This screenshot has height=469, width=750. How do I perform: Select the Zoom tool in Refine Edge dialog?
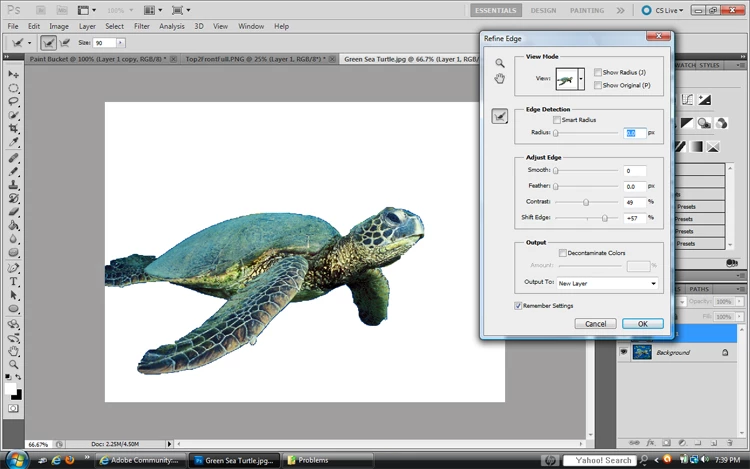click(x=500, y=63)
